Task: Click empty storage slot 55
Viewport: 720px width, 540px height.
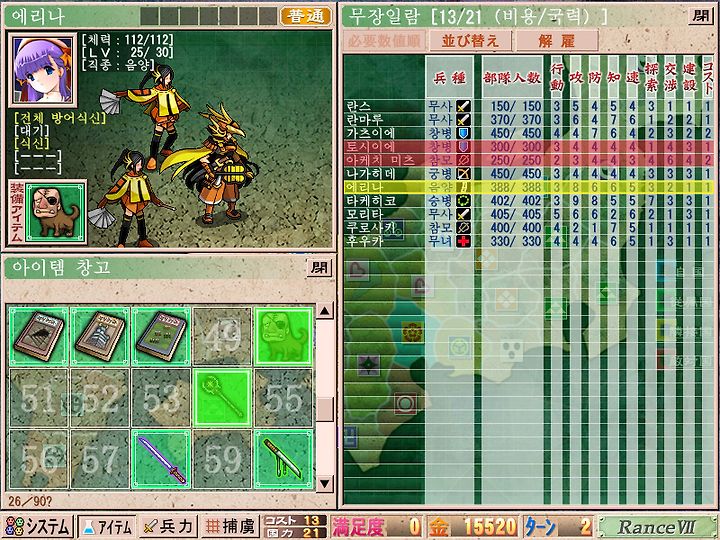Action: click(283, 398)
